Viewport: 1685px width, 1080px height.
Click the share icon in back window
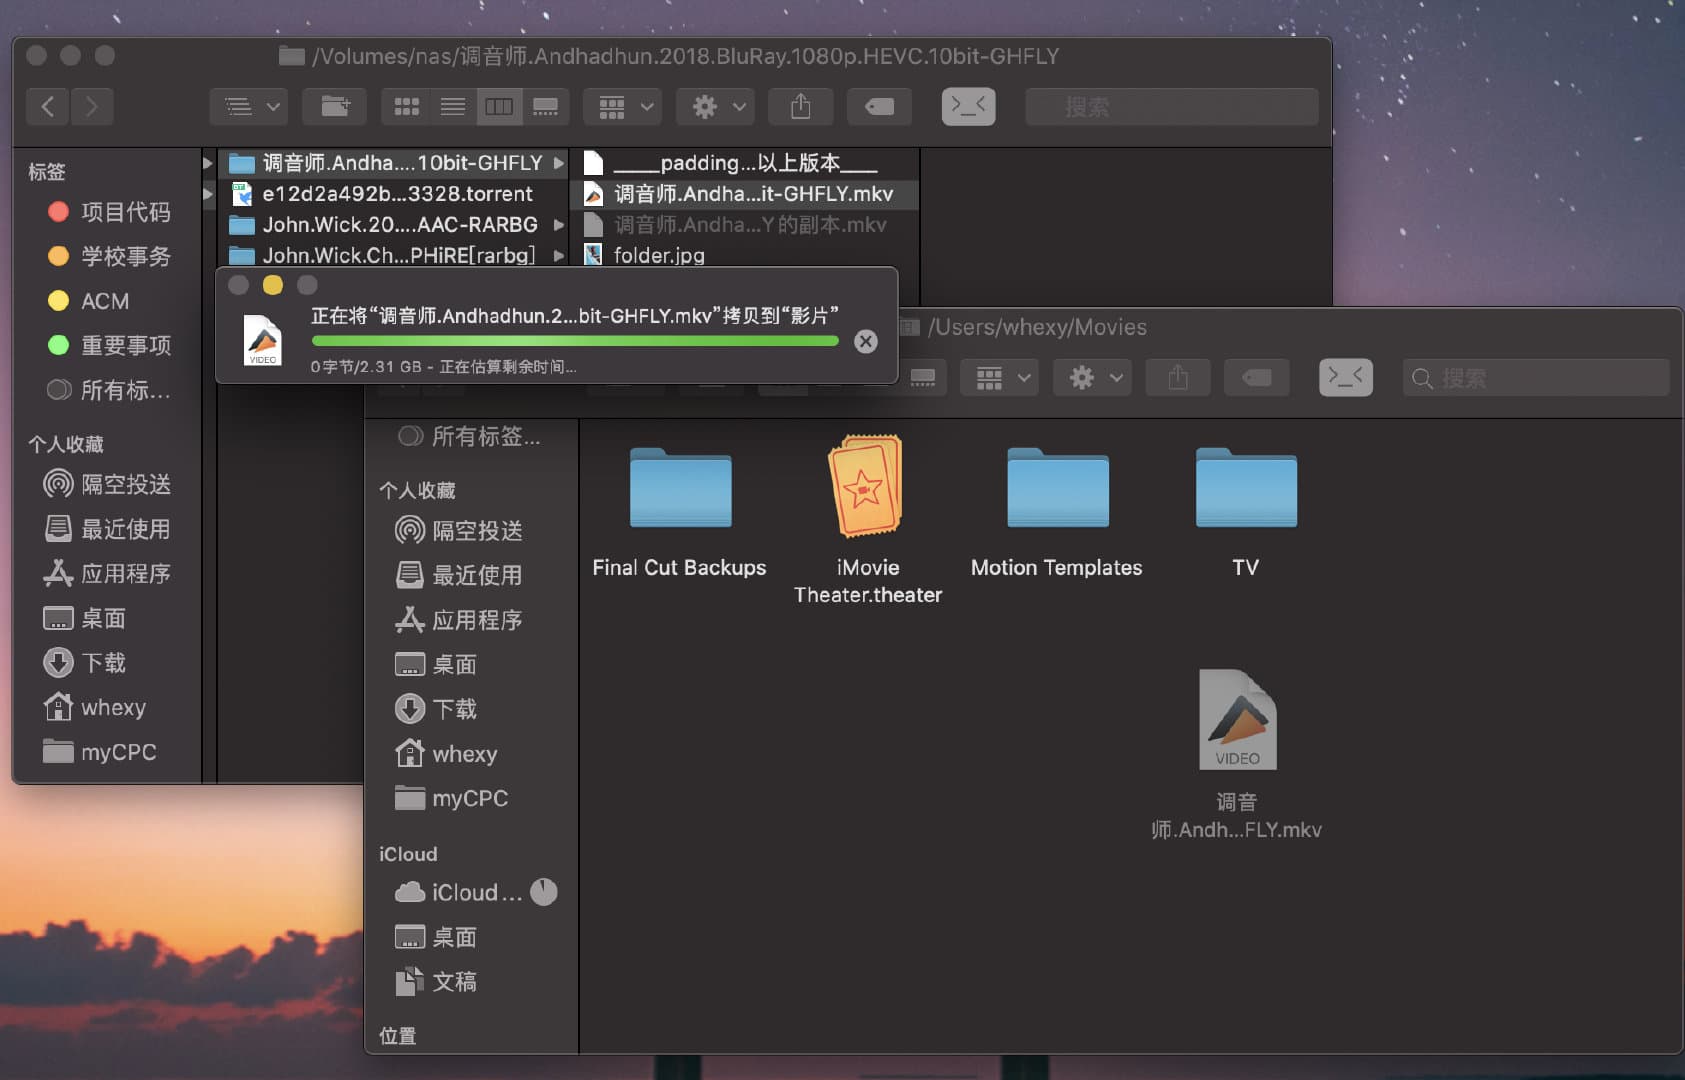(800, 106)
